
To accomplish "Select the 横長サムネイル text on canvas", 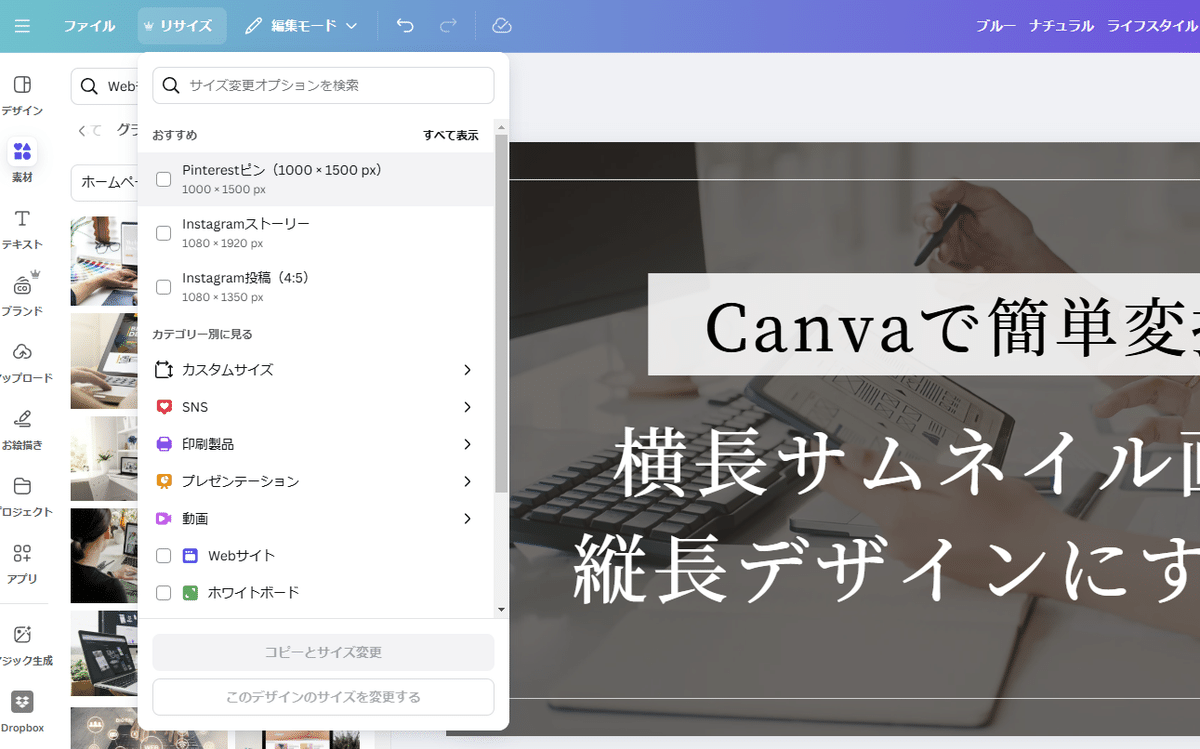I will click(x=906, y=461).
